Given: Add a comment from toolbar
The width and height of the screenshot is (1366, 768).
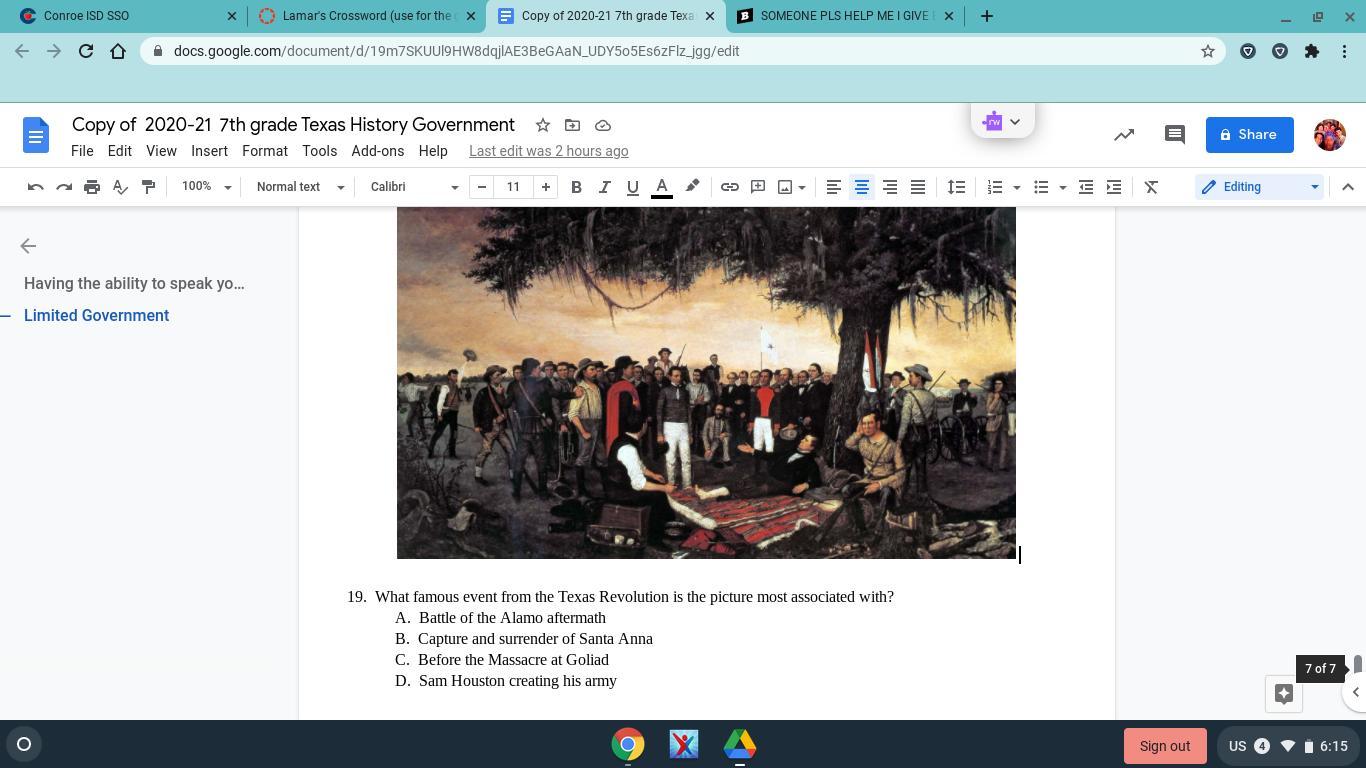Looking at the screenshot, I should 758,187.
